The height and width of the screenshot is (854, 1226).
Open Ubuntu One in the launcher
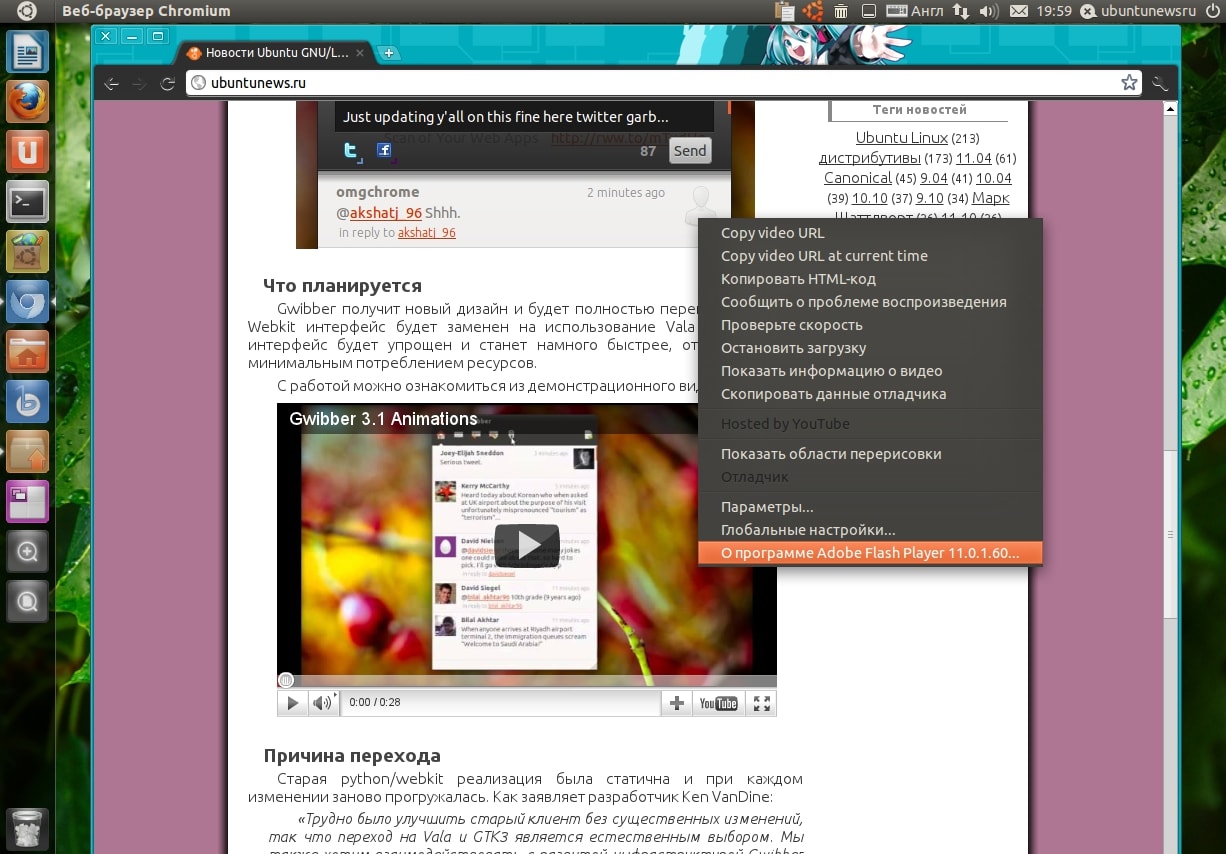27,152
